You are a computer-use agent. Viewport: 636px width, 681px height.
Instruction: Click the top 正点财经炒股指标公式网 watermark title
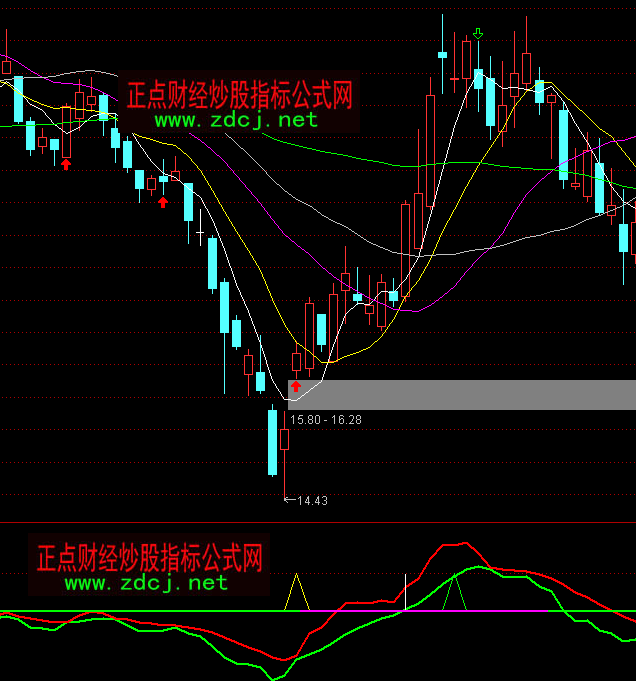[x=239, y=95]
